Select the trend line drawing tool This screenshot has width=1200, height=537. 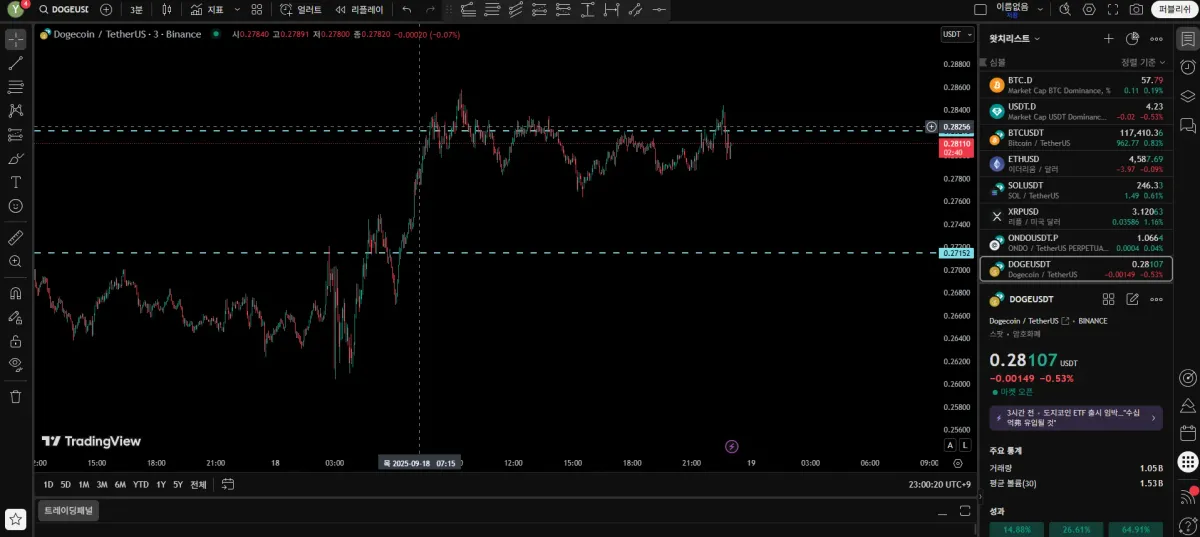pos(15,63)
